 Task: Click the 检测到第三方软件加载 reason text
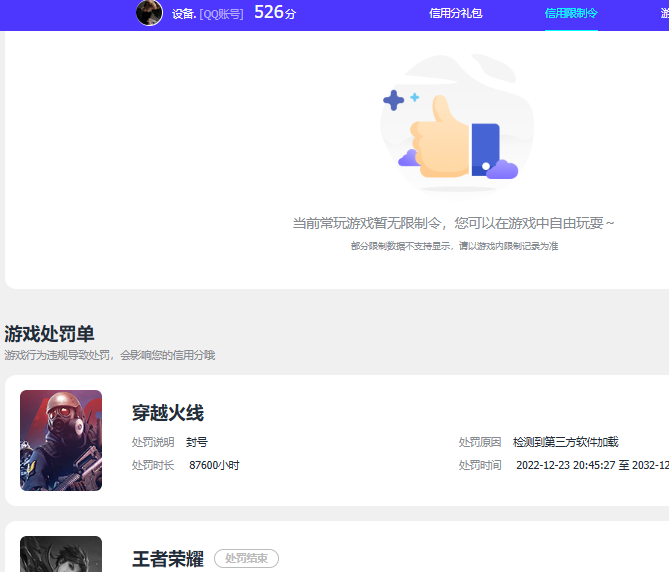[x=565, y=442]
